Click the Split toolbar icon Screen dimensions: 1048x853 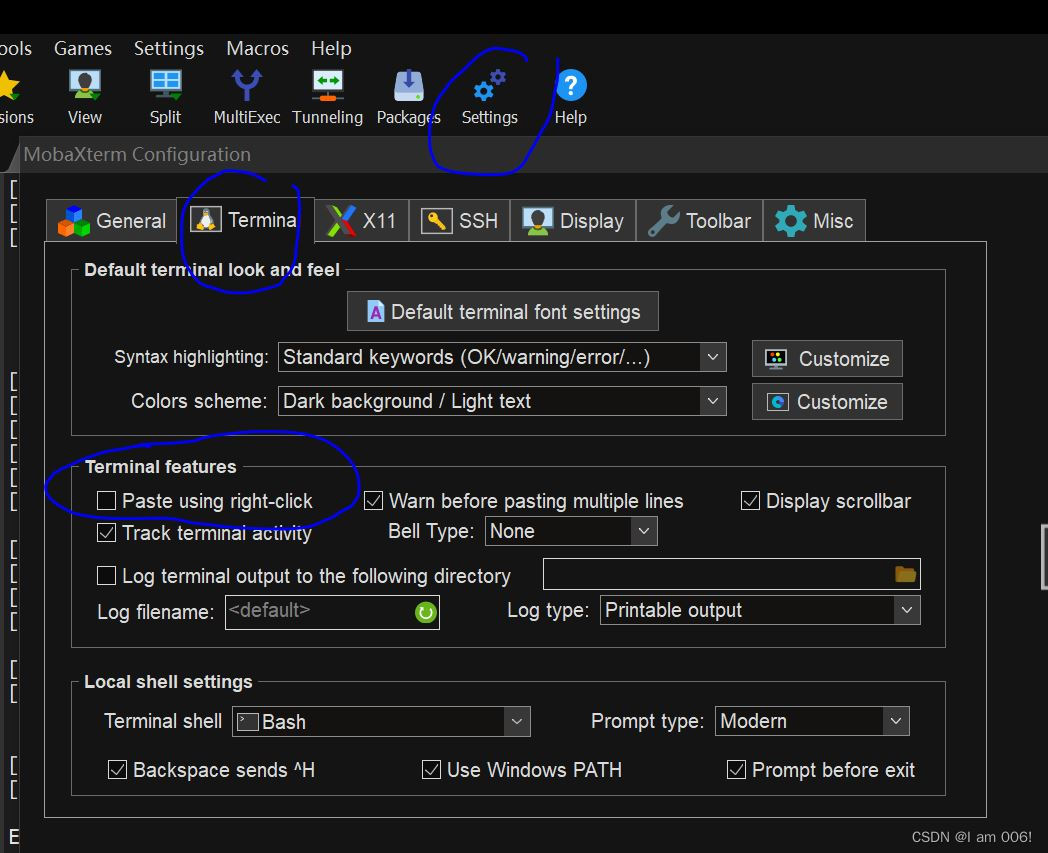point(165,97)
